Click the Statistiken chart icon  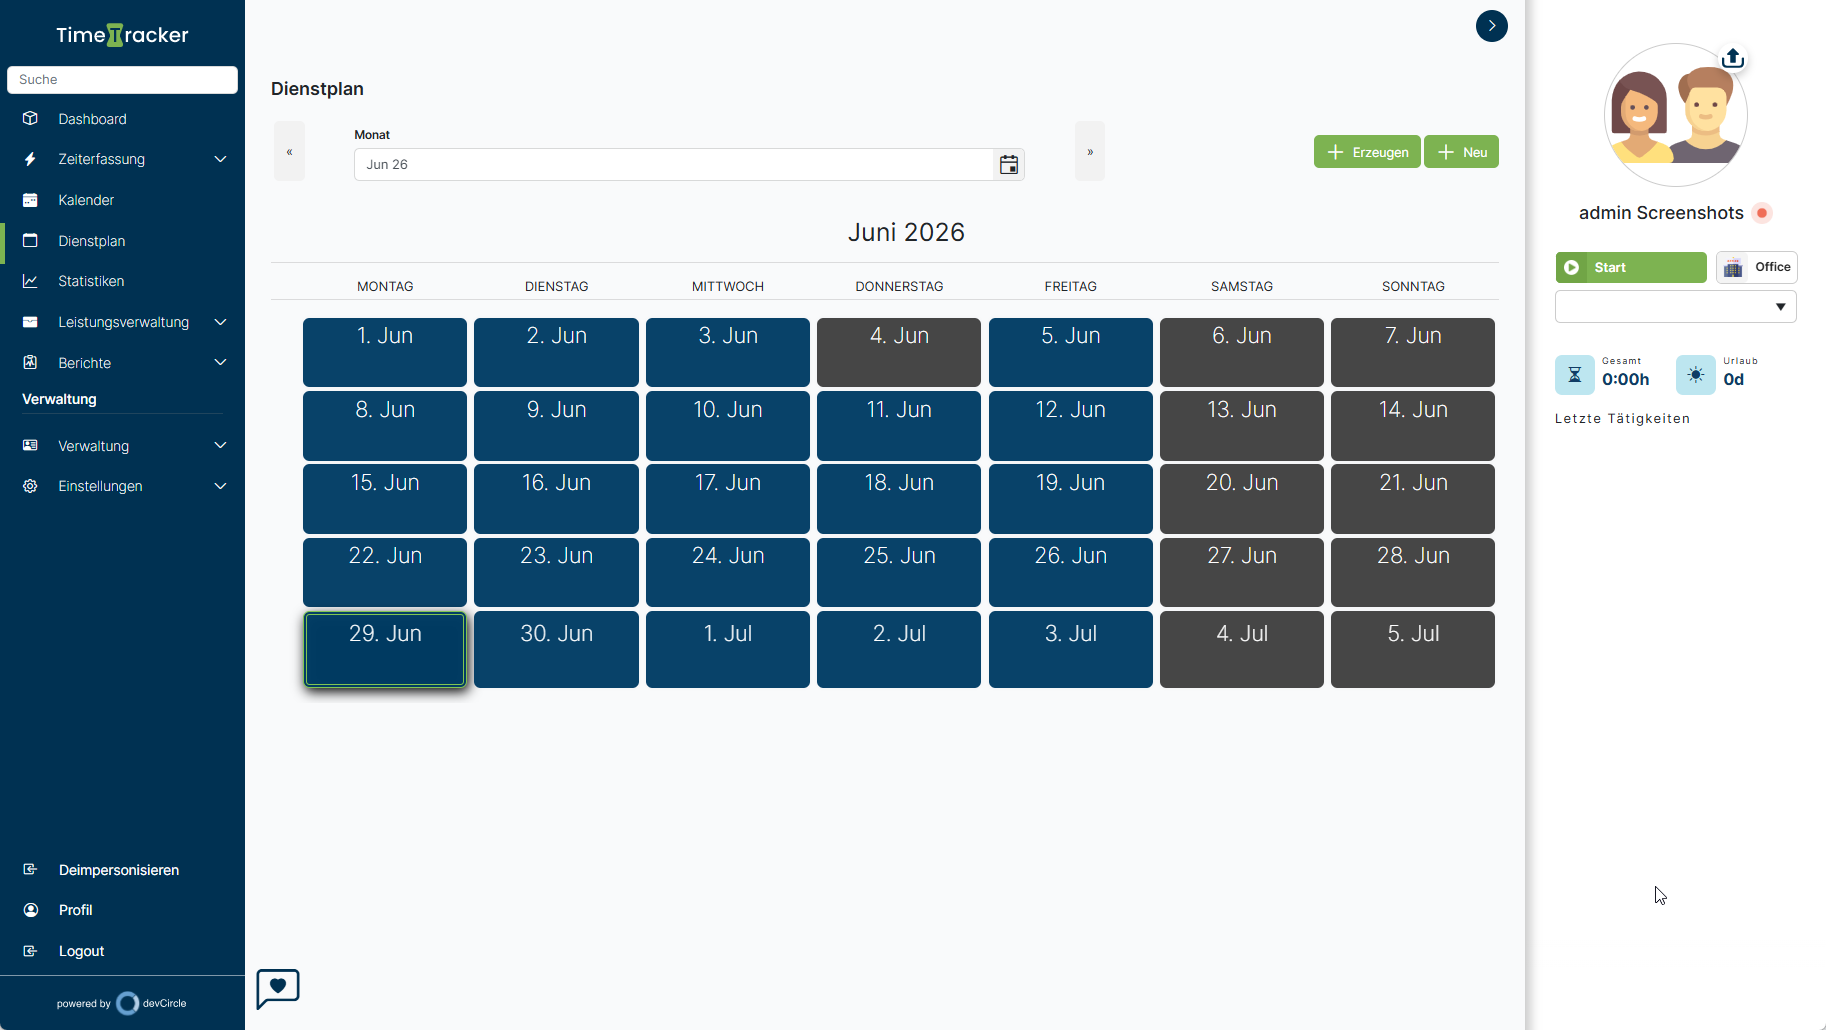coord(30,281)
